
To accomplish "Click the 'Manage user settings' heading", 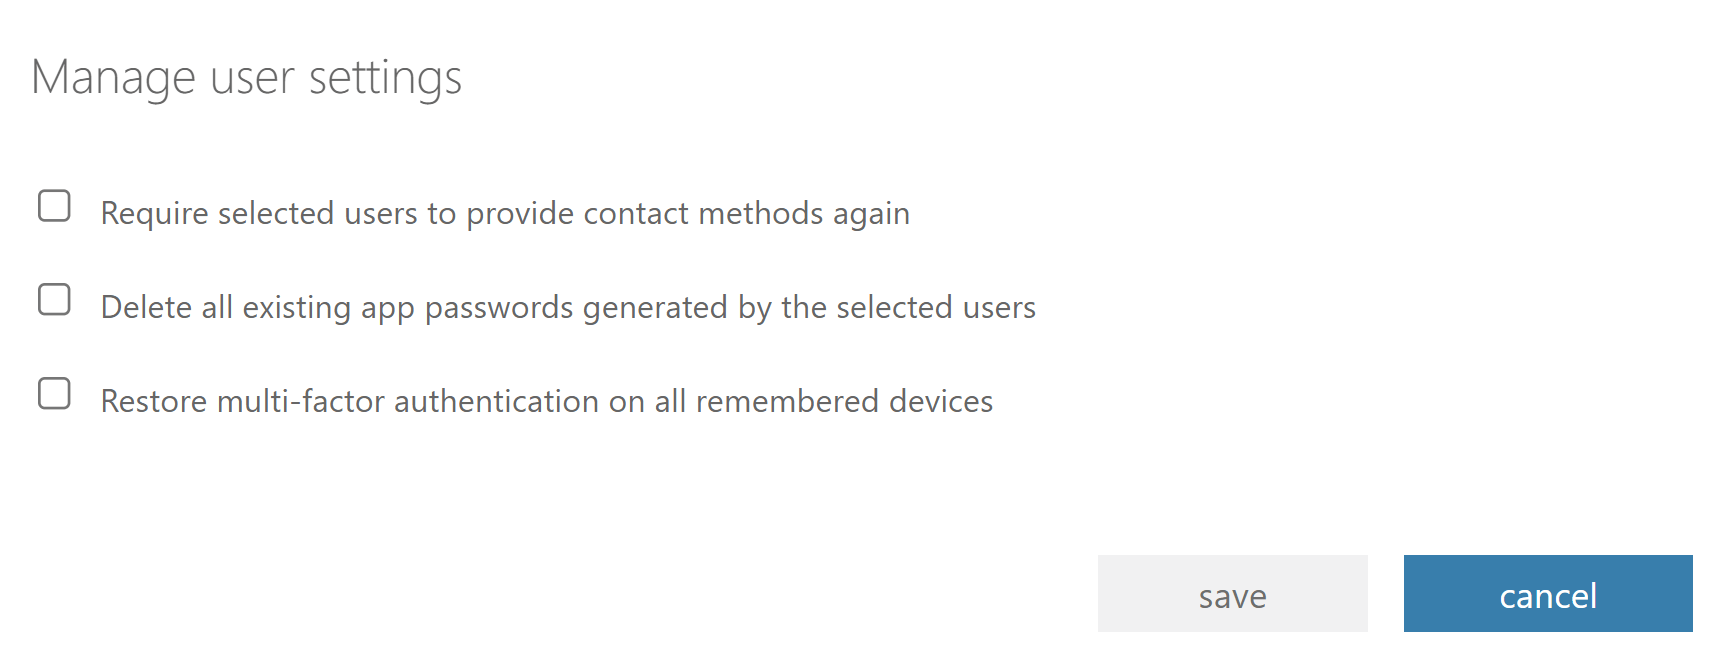I will (x=249, y=76).
